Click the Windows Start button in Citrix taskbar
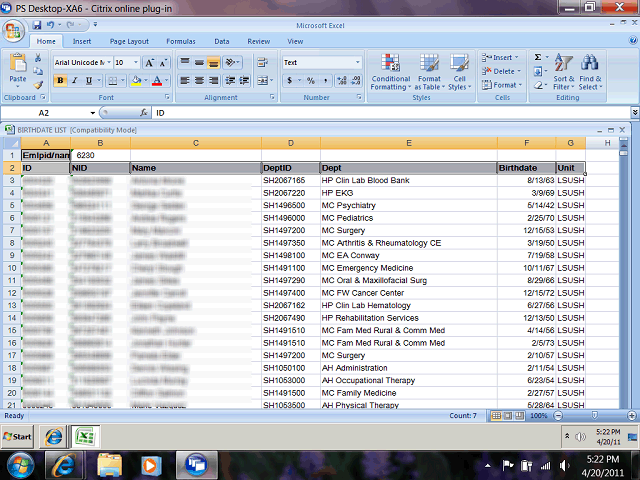The width and height of the screenshot is (640, 480). click(17, 437)
